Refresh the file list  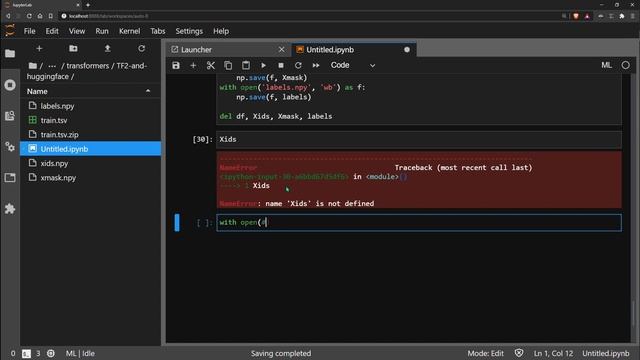pos(141,49)
